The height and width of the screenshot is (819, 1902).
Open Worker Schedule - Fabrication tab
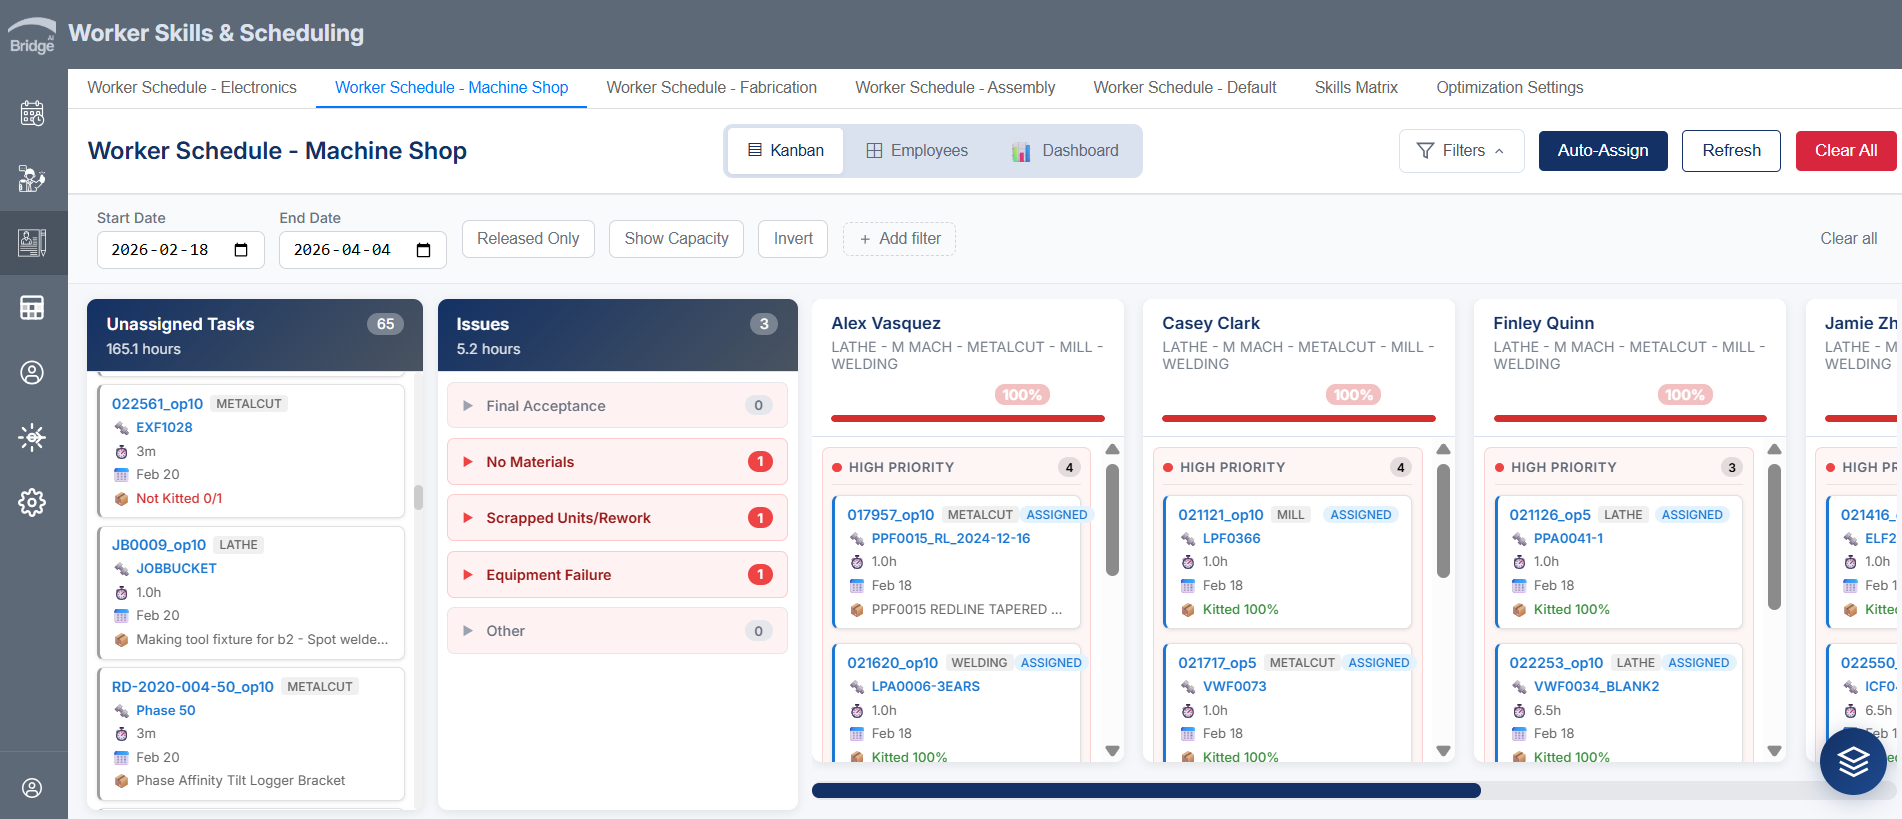(711, 88)
